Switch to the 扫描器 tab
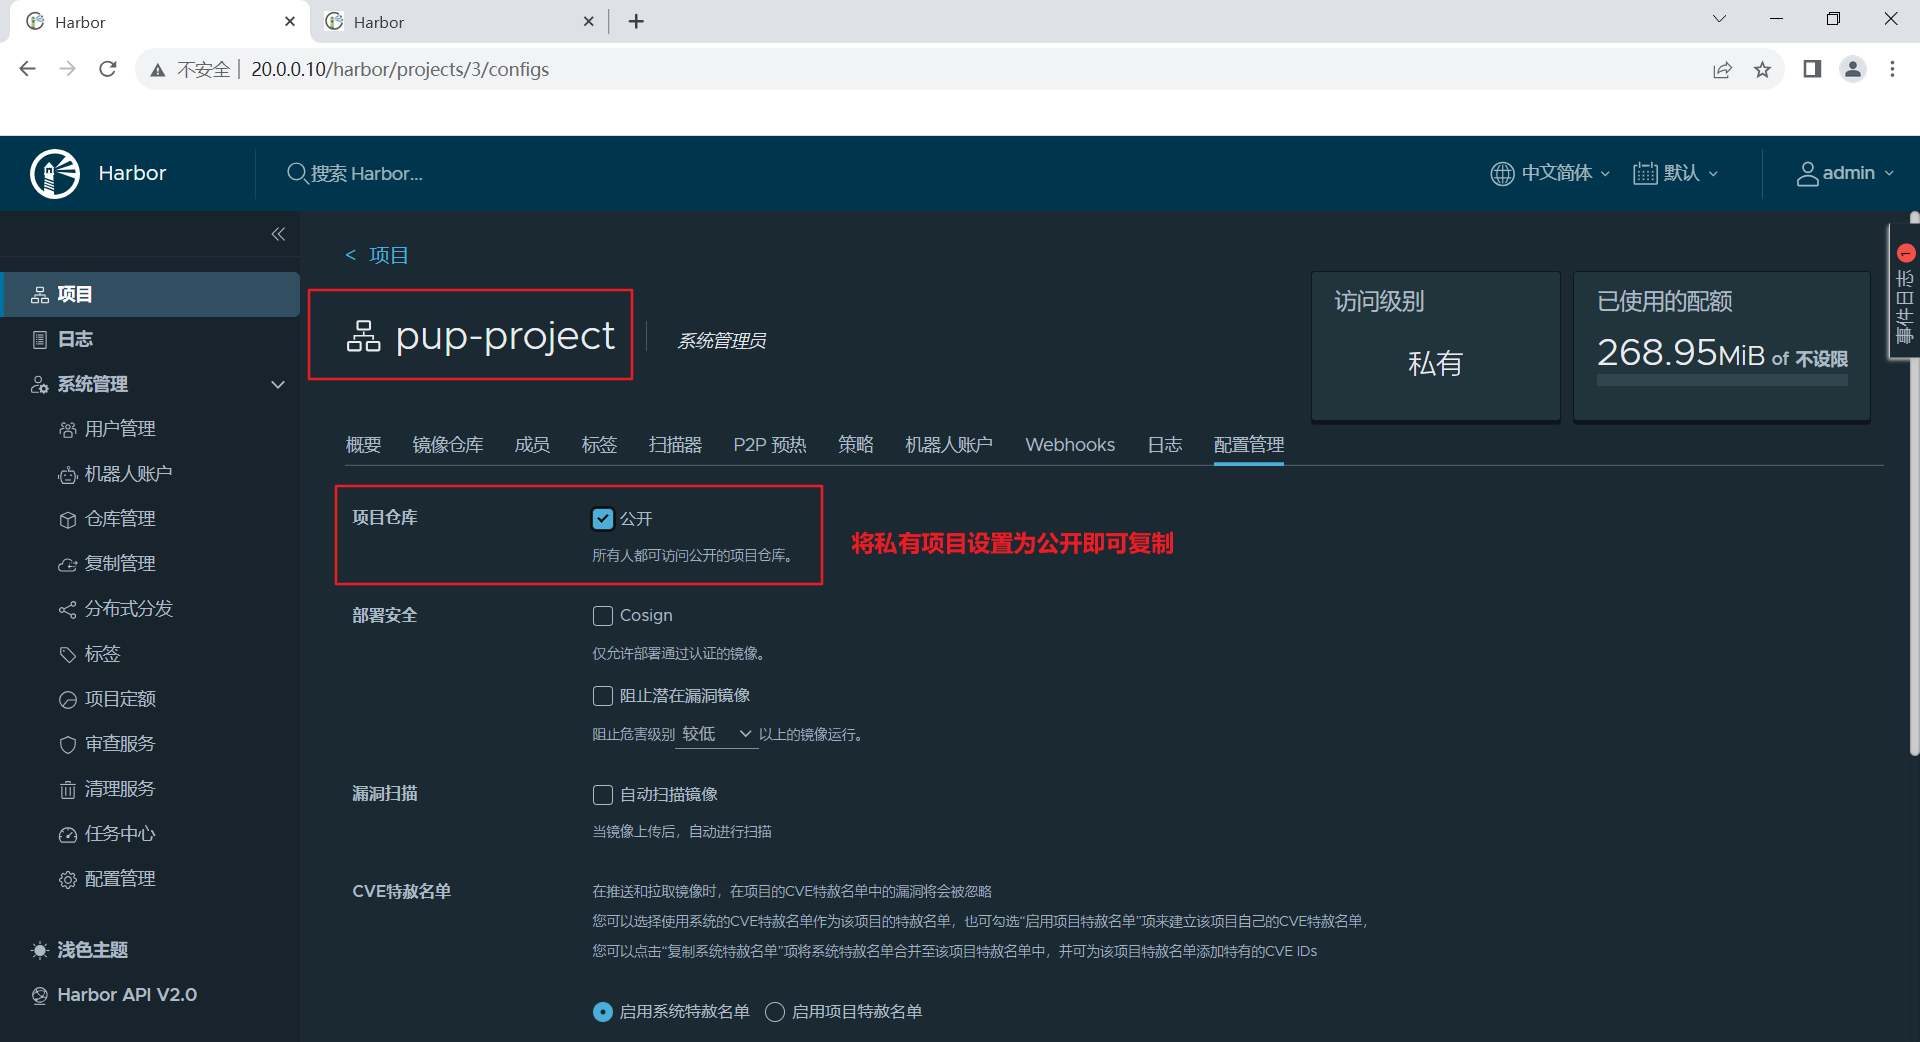 coord(675,444)
